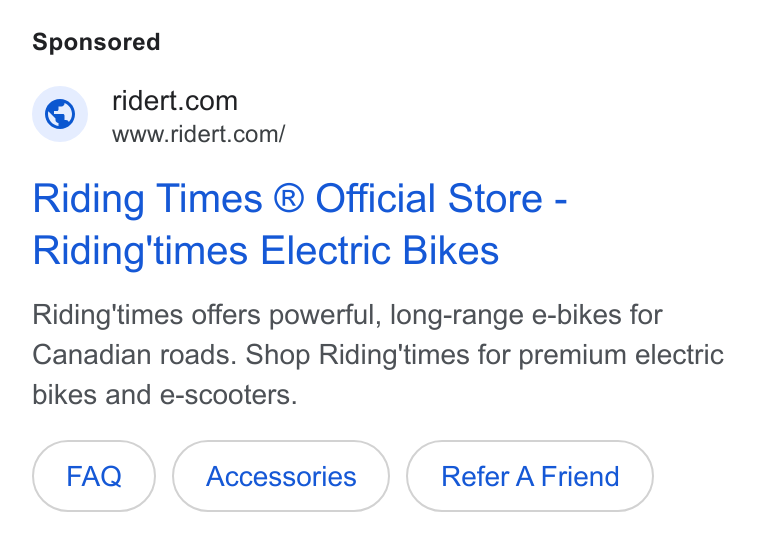Click the registered trademark symbol in headline
This screenshot has width=760, height=544.
pyautogui.click(x=289, y=198)
